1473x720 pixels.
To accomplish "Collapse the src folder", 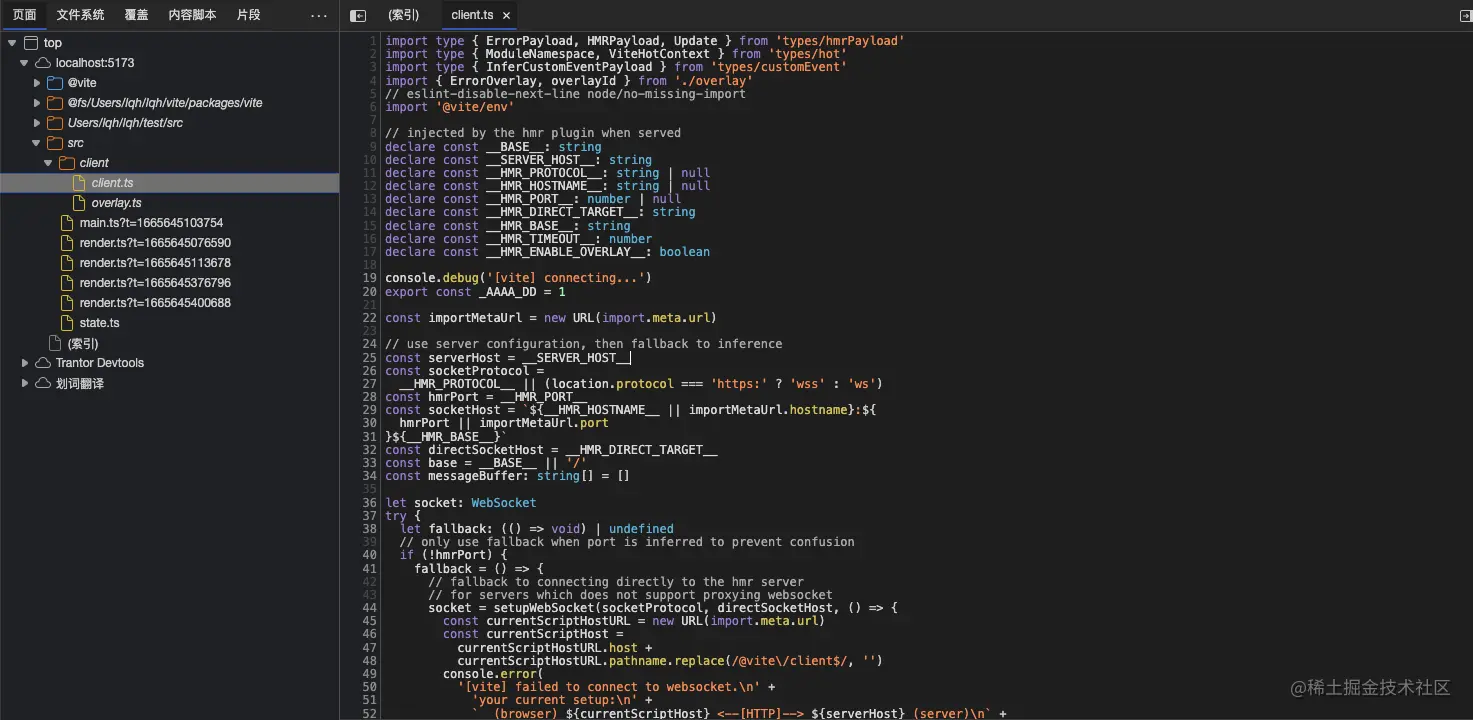I will click(x=37, y=143).
